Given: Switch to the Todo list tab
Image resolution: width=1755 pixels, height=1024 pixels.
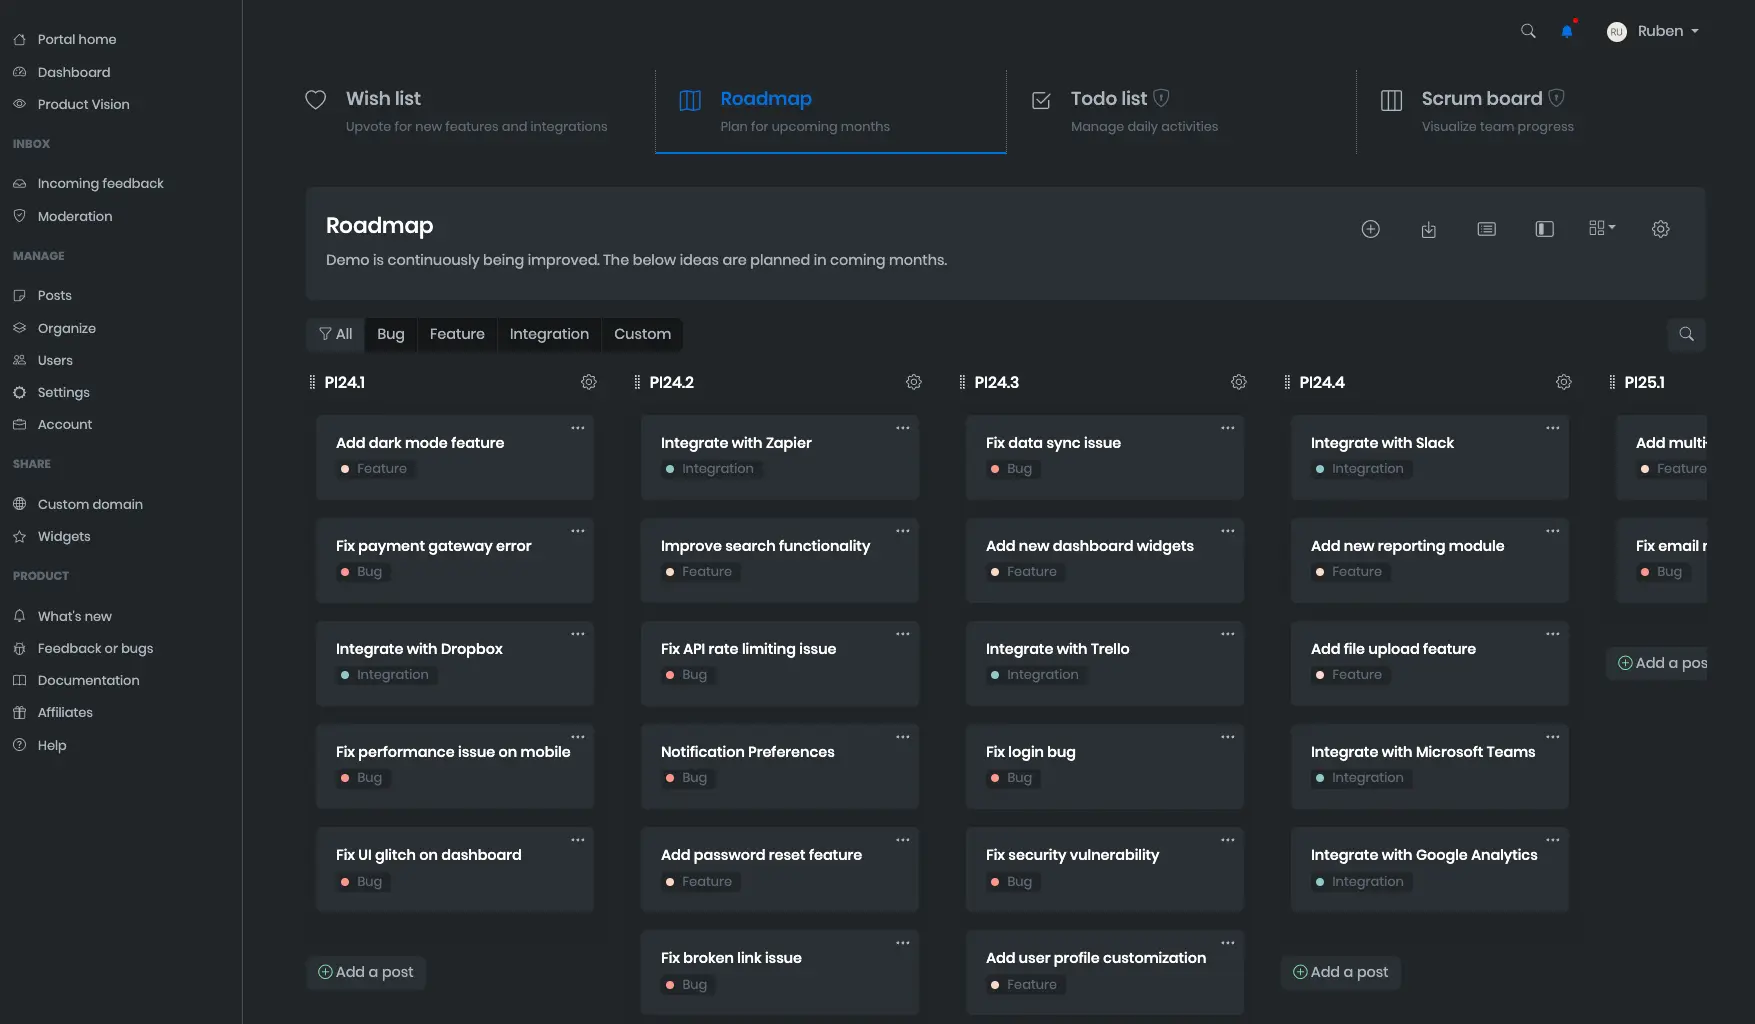Looking at the screenshot, I should pos(1111,98).
